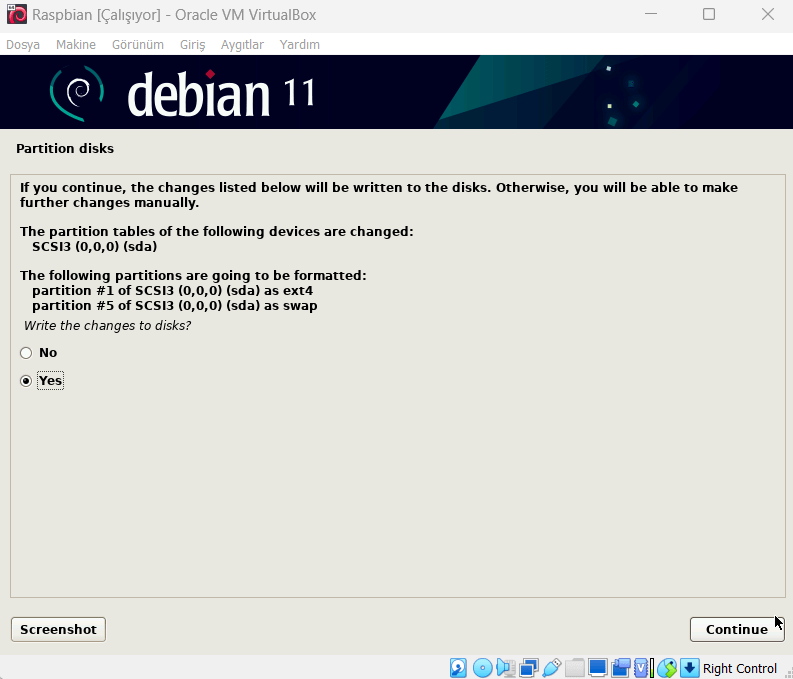
Task: Click the USB devices status icon
Action: (x=551, y=668)
